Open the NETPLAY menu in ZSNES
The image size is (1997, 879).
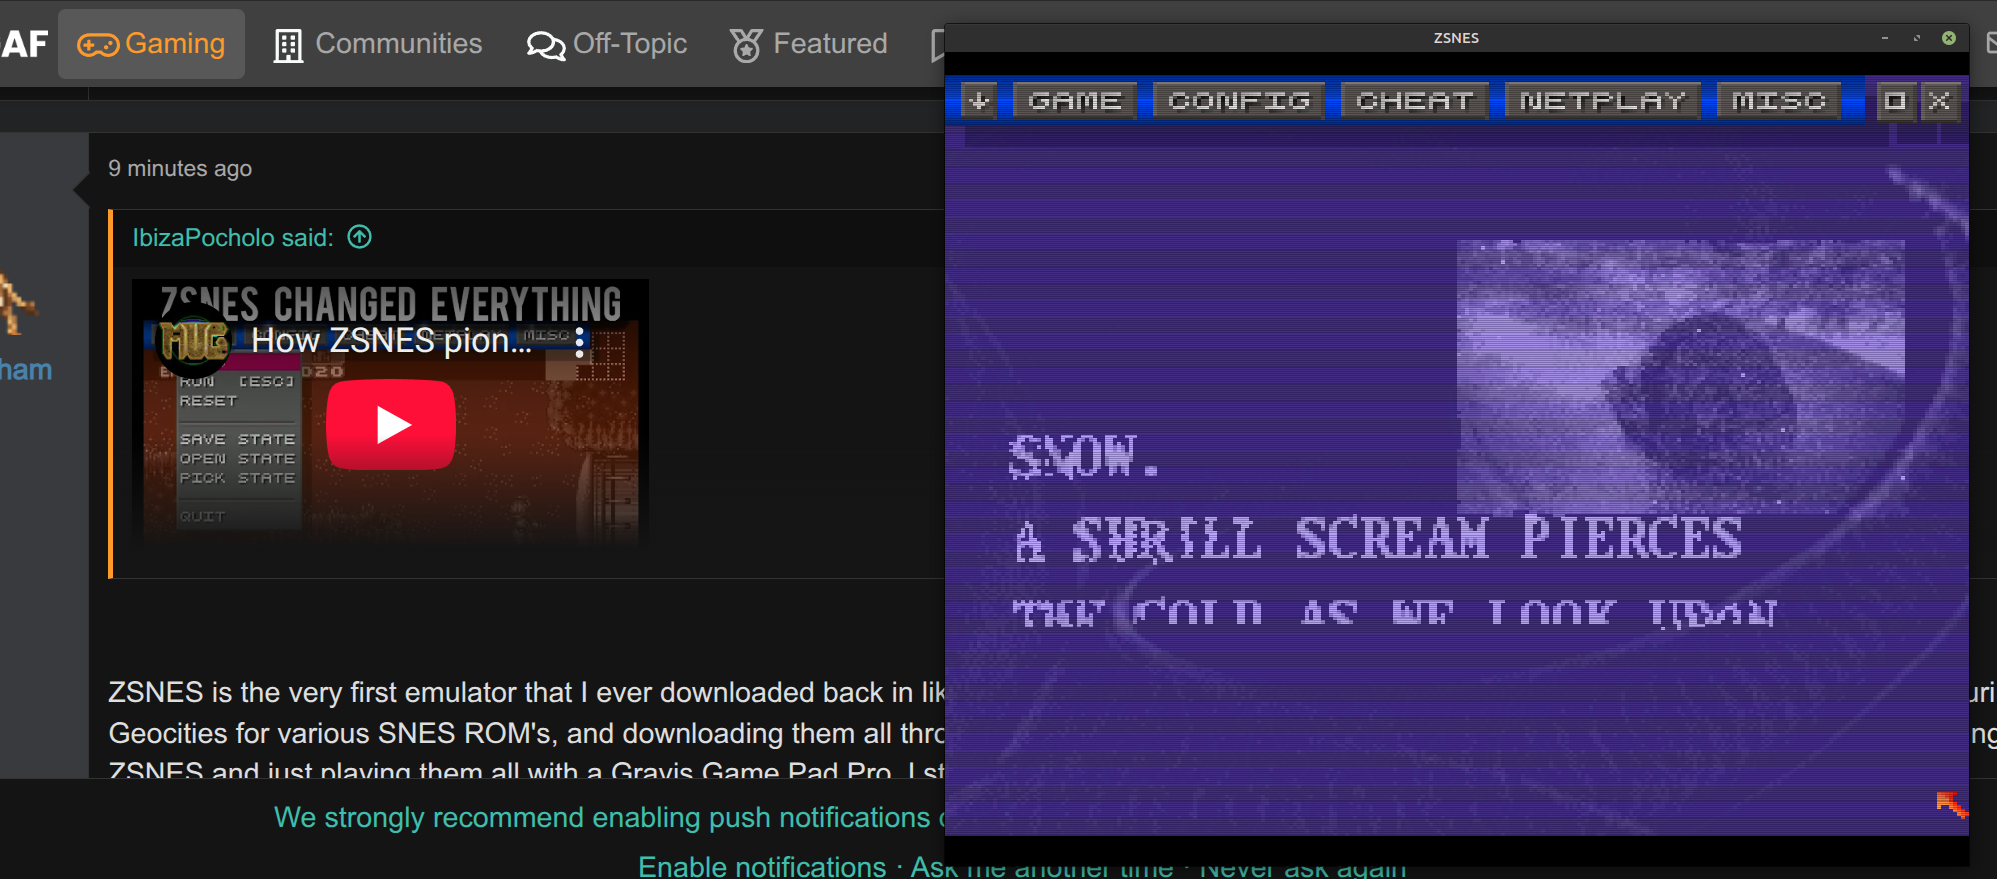[1603, 101]
